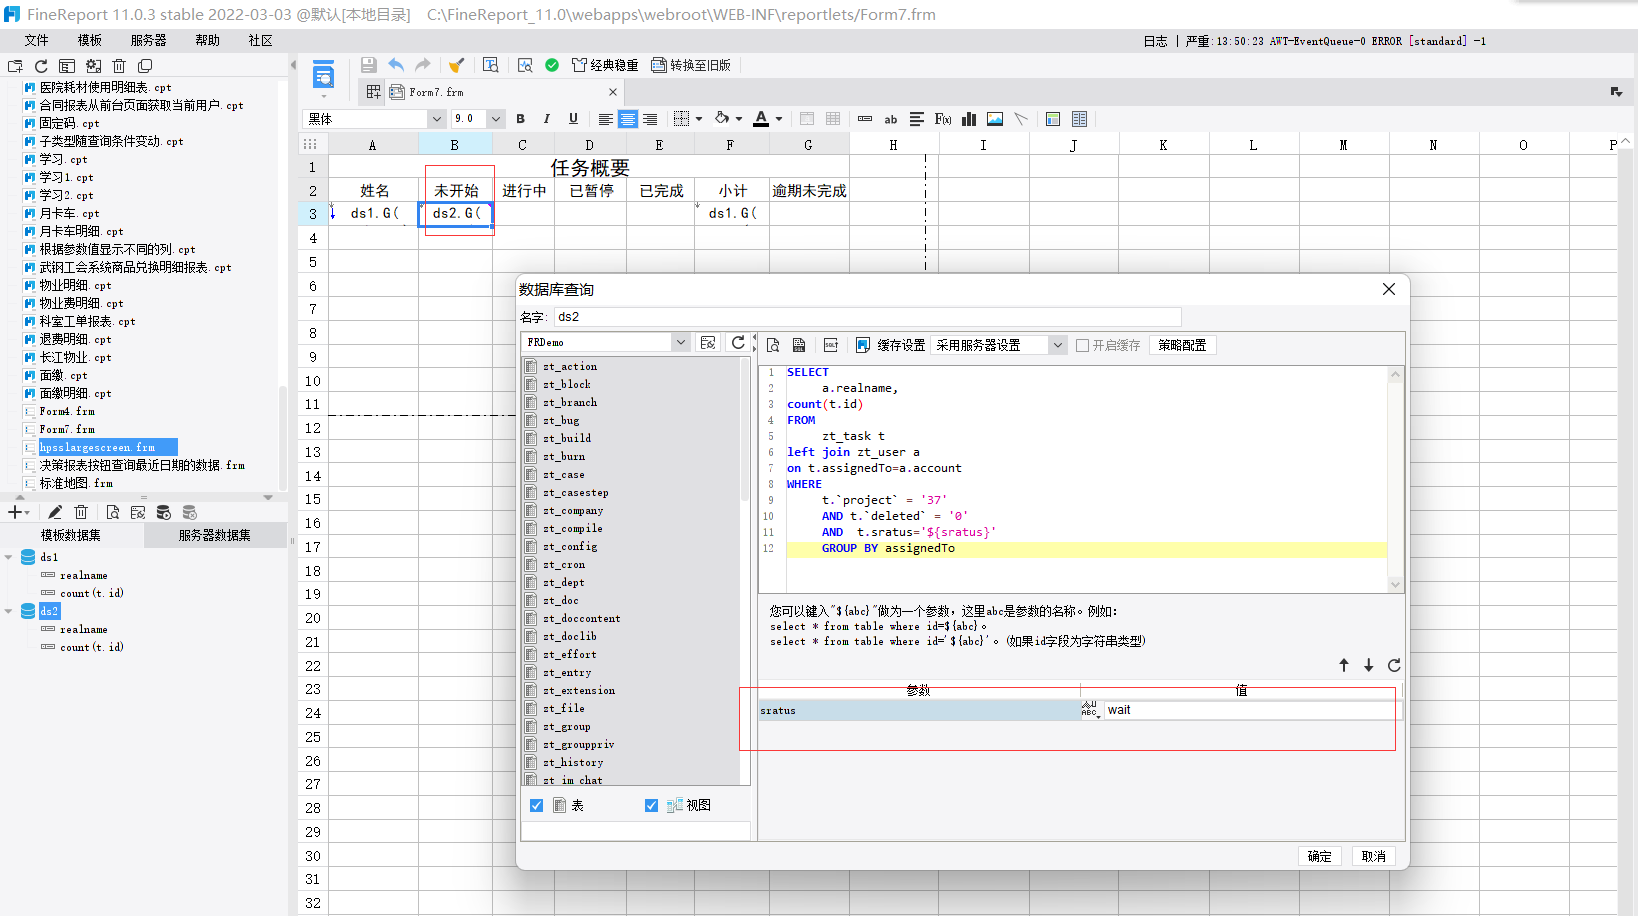Open the 采用服务器设置 dropdown

(x=1058, y=345)
